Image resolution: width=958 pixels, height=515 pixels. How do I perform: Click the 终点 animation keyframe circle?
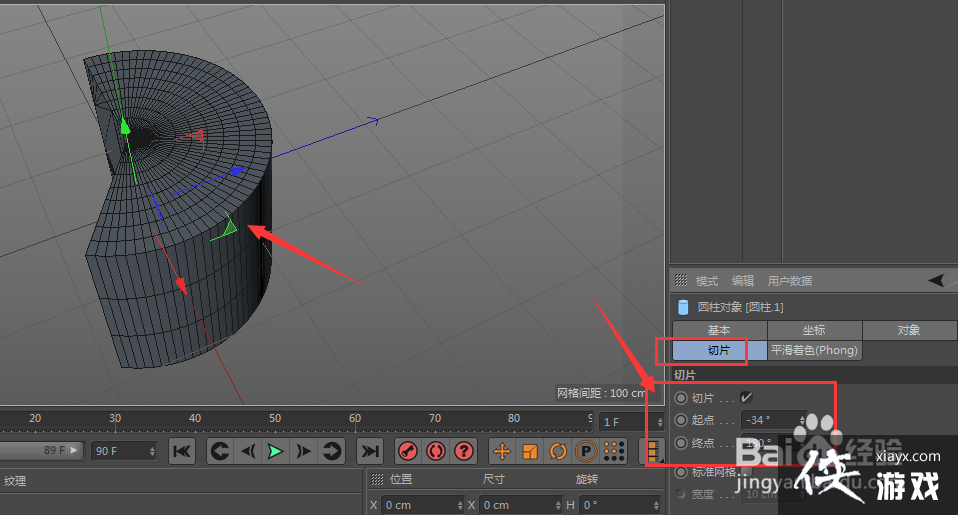coord(681,442)
